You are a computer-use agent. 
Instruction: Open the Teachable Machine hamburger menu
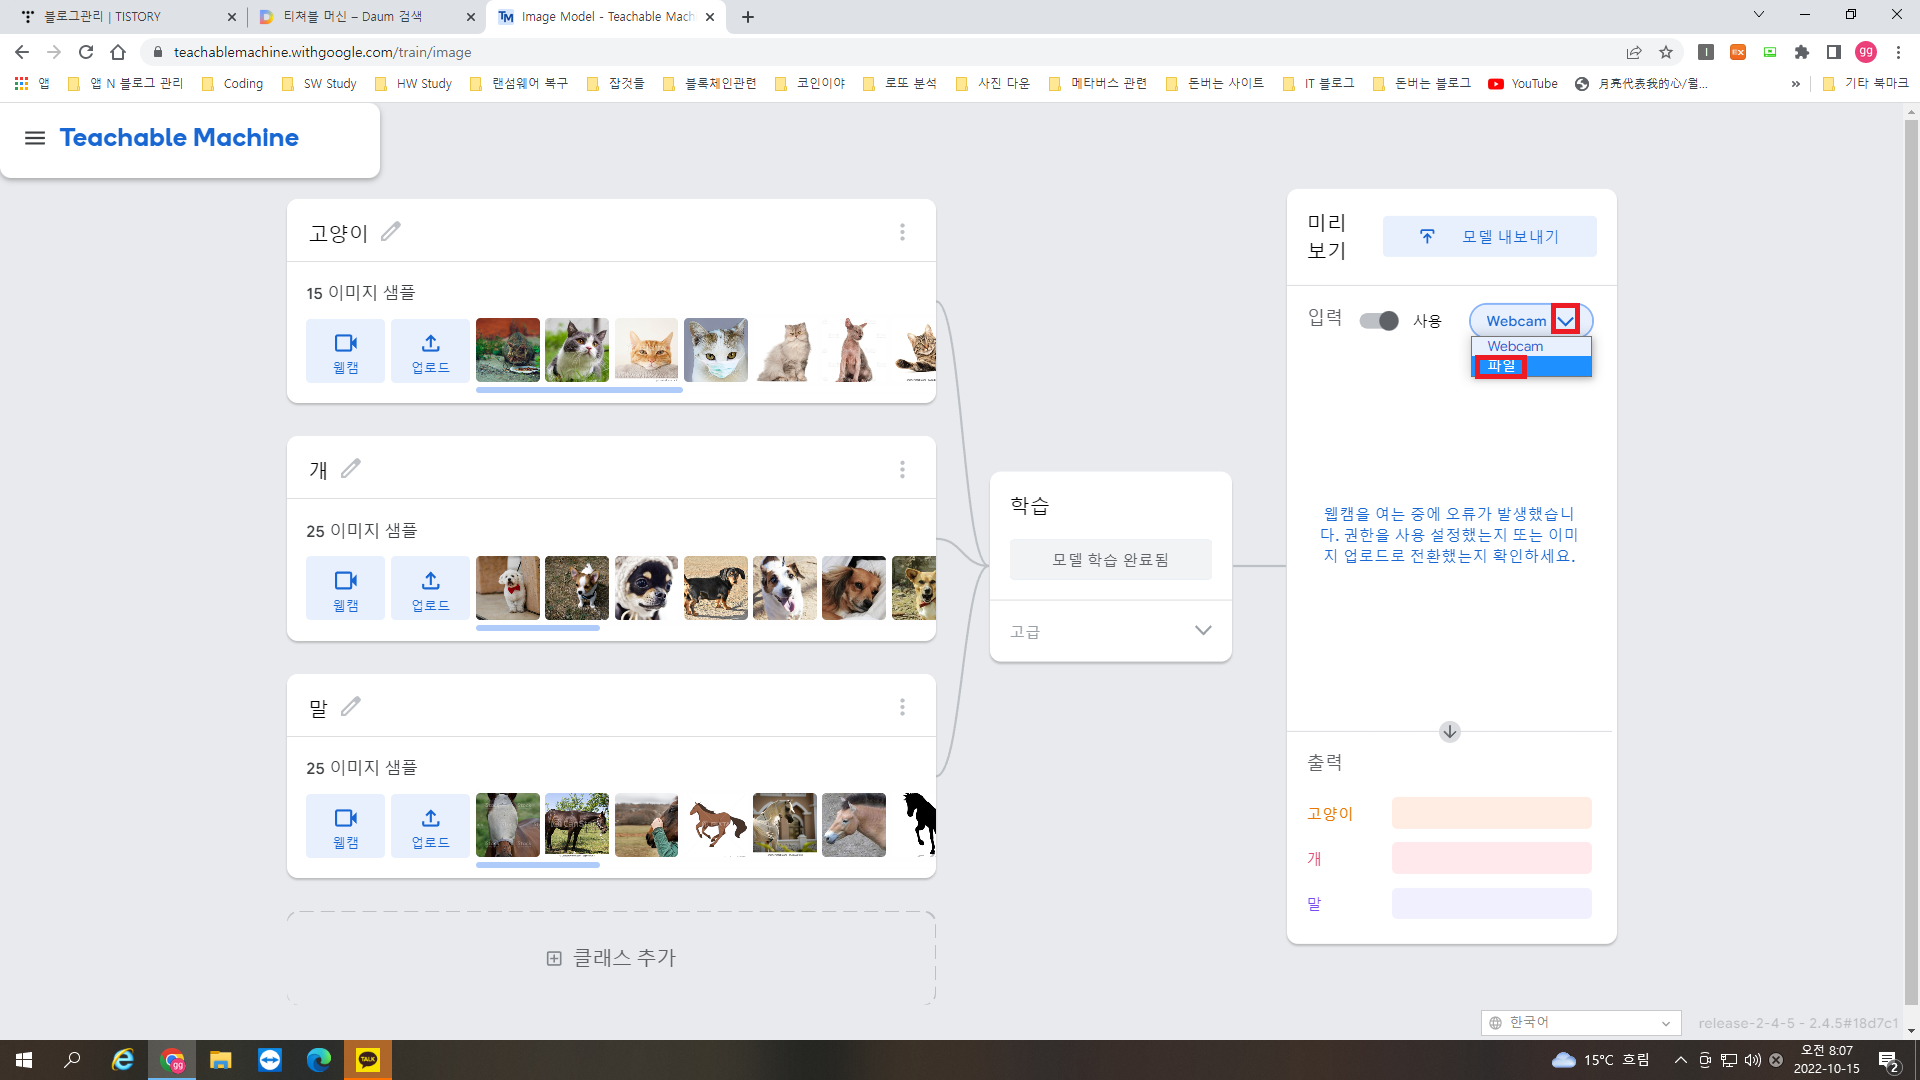[x=35, y=138]
